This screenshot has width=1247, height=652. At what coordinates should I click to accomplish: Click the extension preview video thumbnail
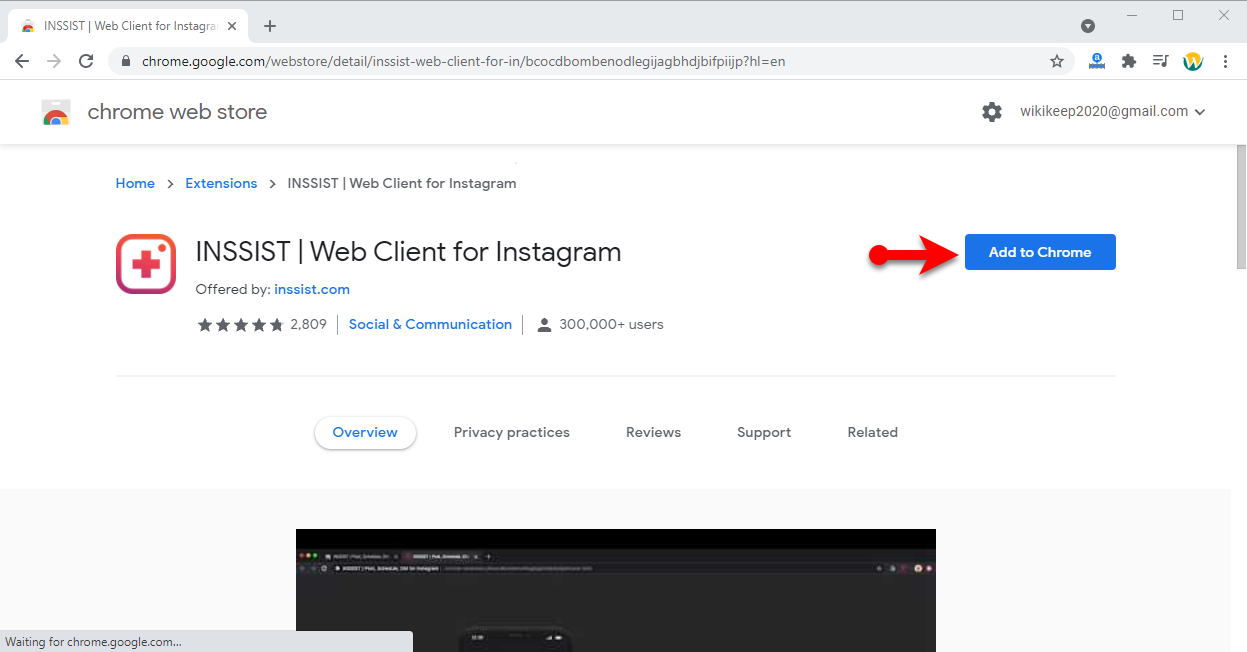[616, 590]
